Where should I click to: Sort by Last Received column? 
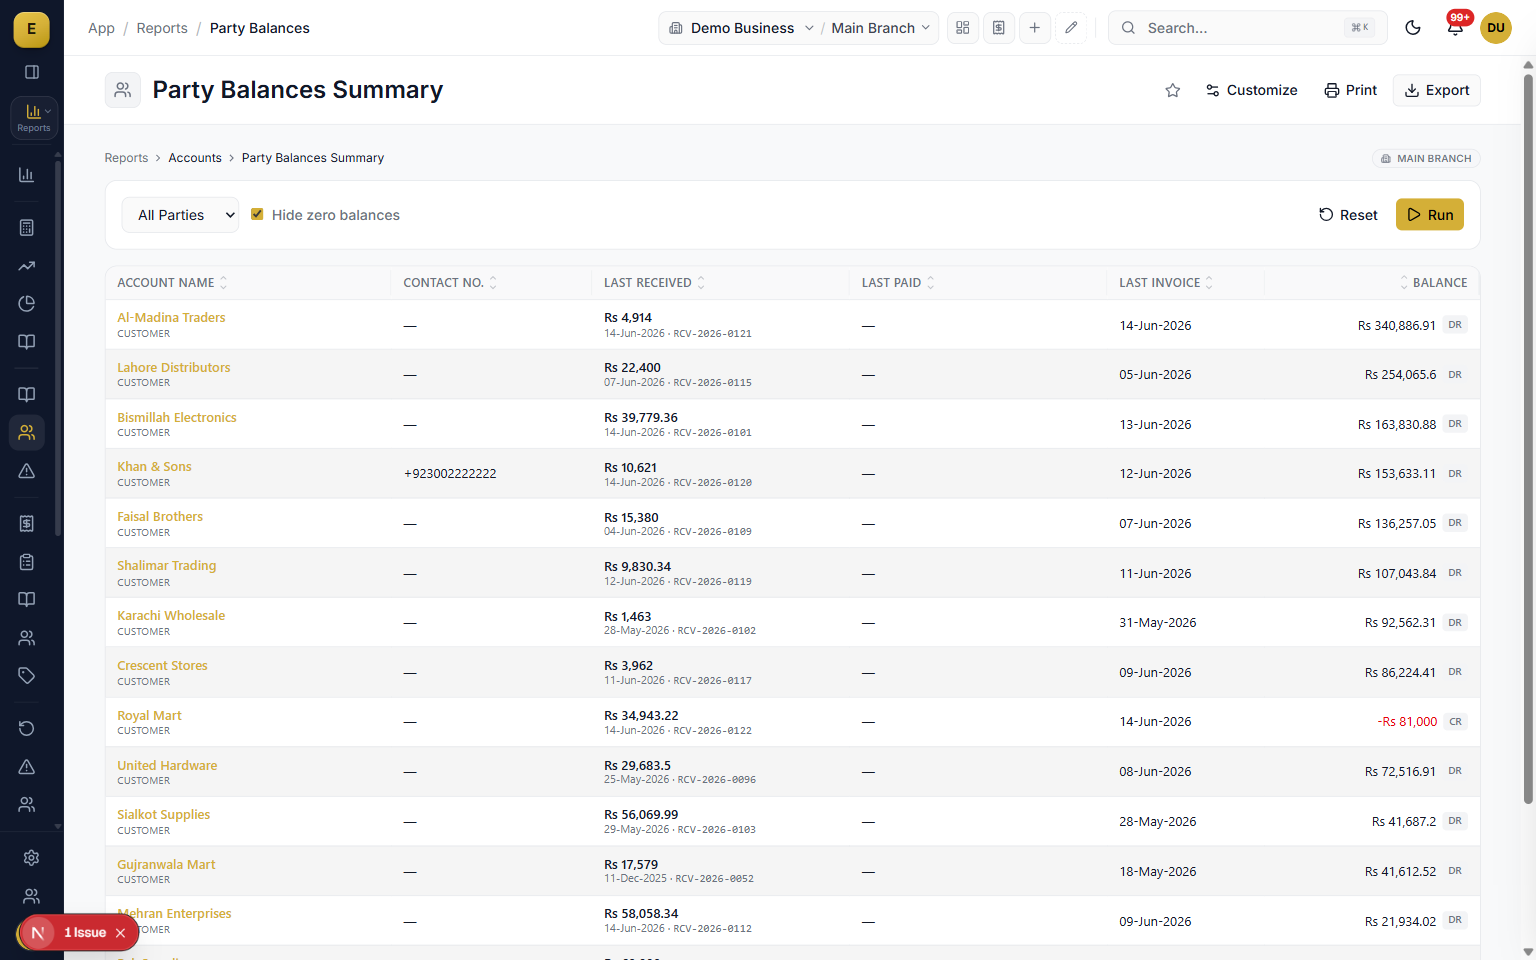(654, 283)
